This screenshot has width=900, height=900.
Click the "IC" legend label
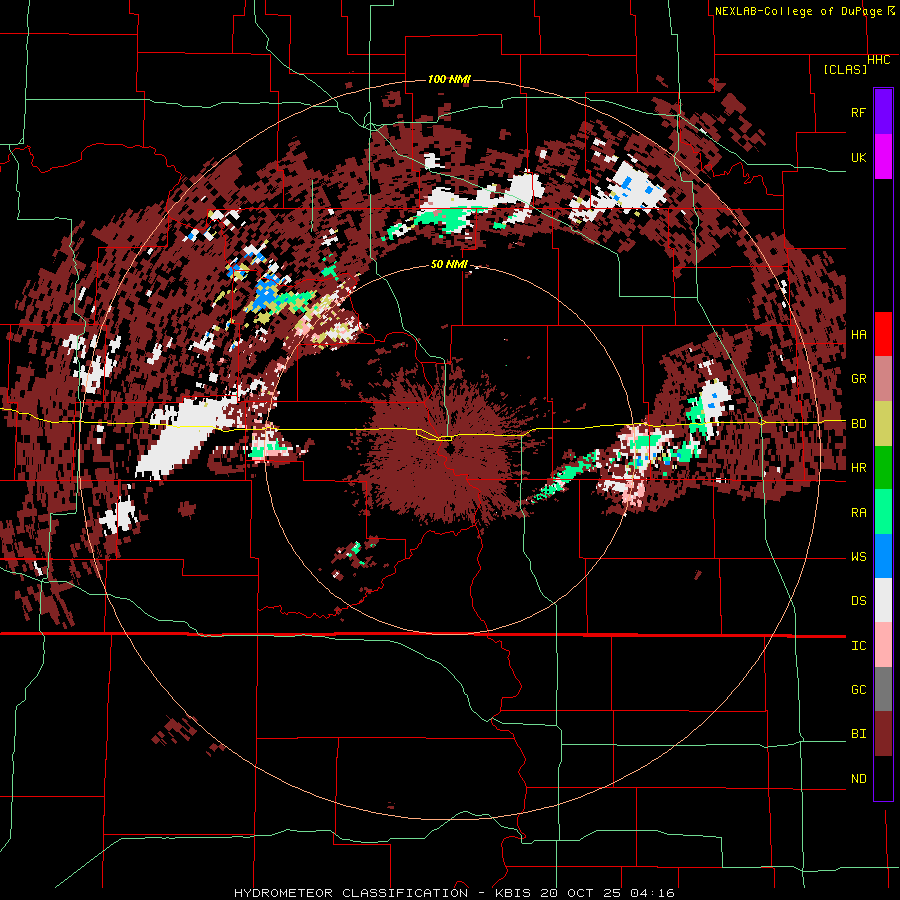pos(859,646)
